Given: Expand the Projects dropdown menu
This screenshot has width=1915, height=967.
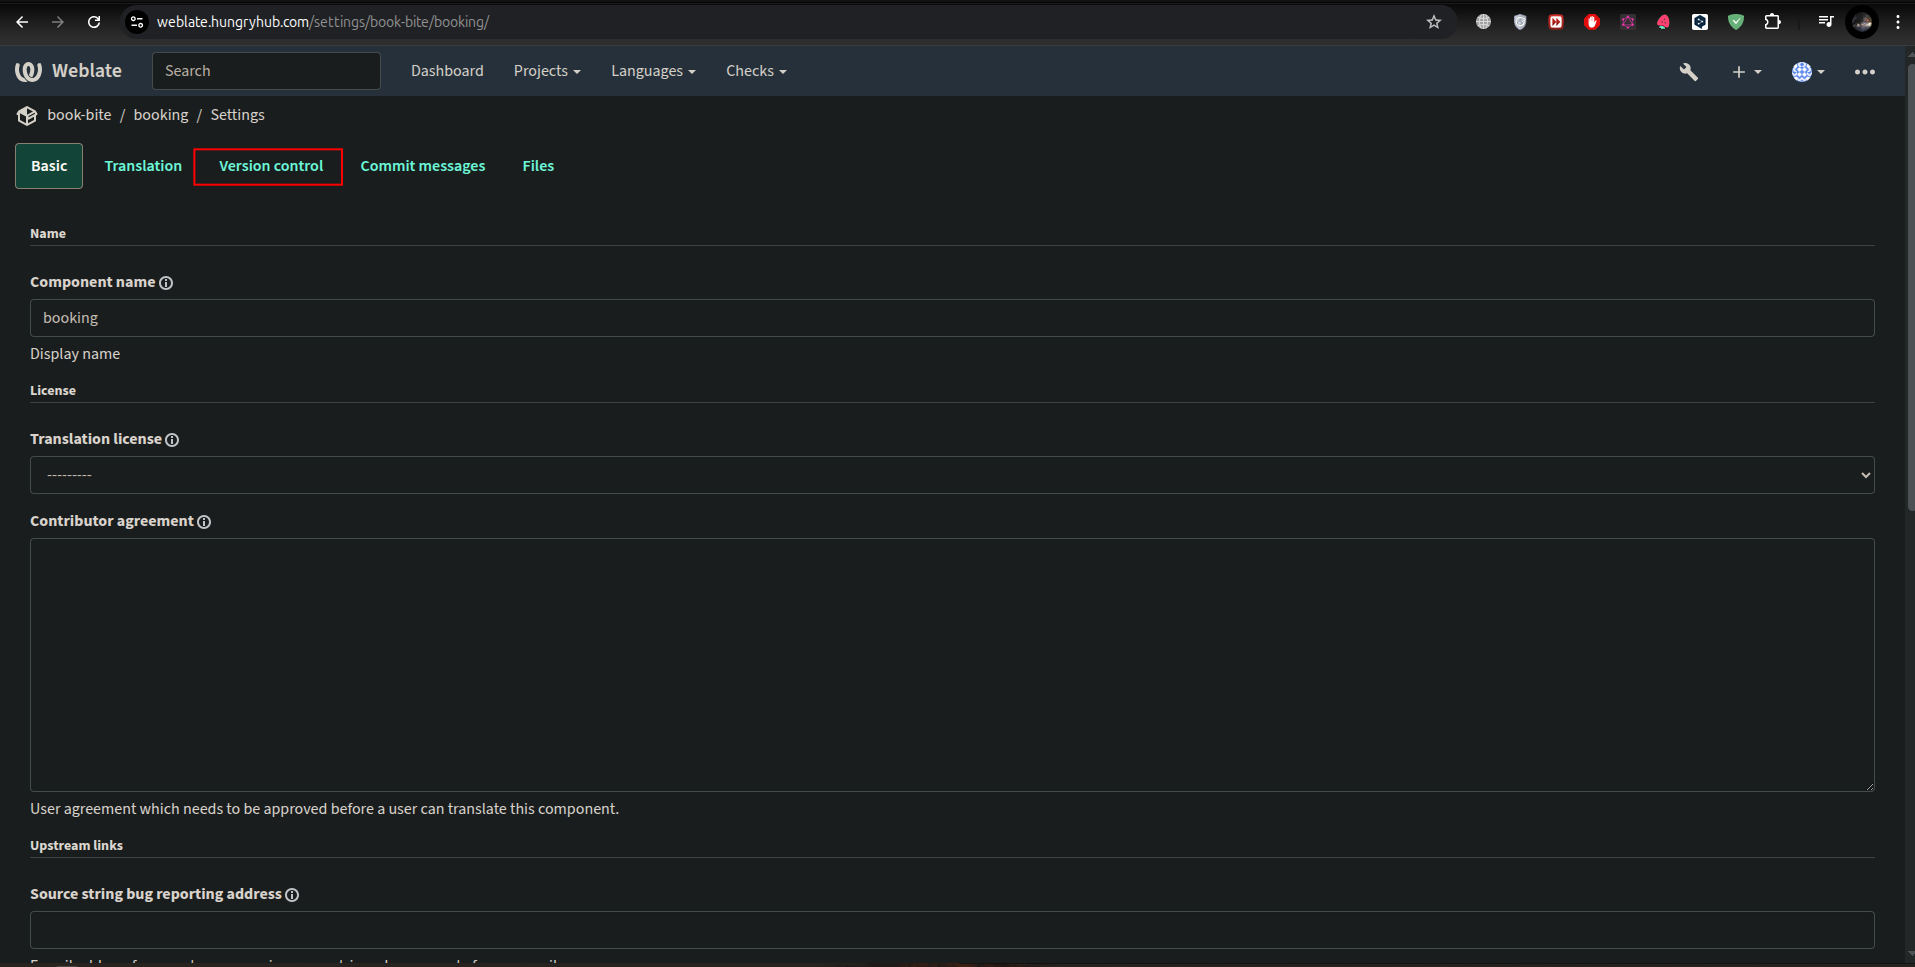Looking at the screenshot, I should click(x=546, y=71).
